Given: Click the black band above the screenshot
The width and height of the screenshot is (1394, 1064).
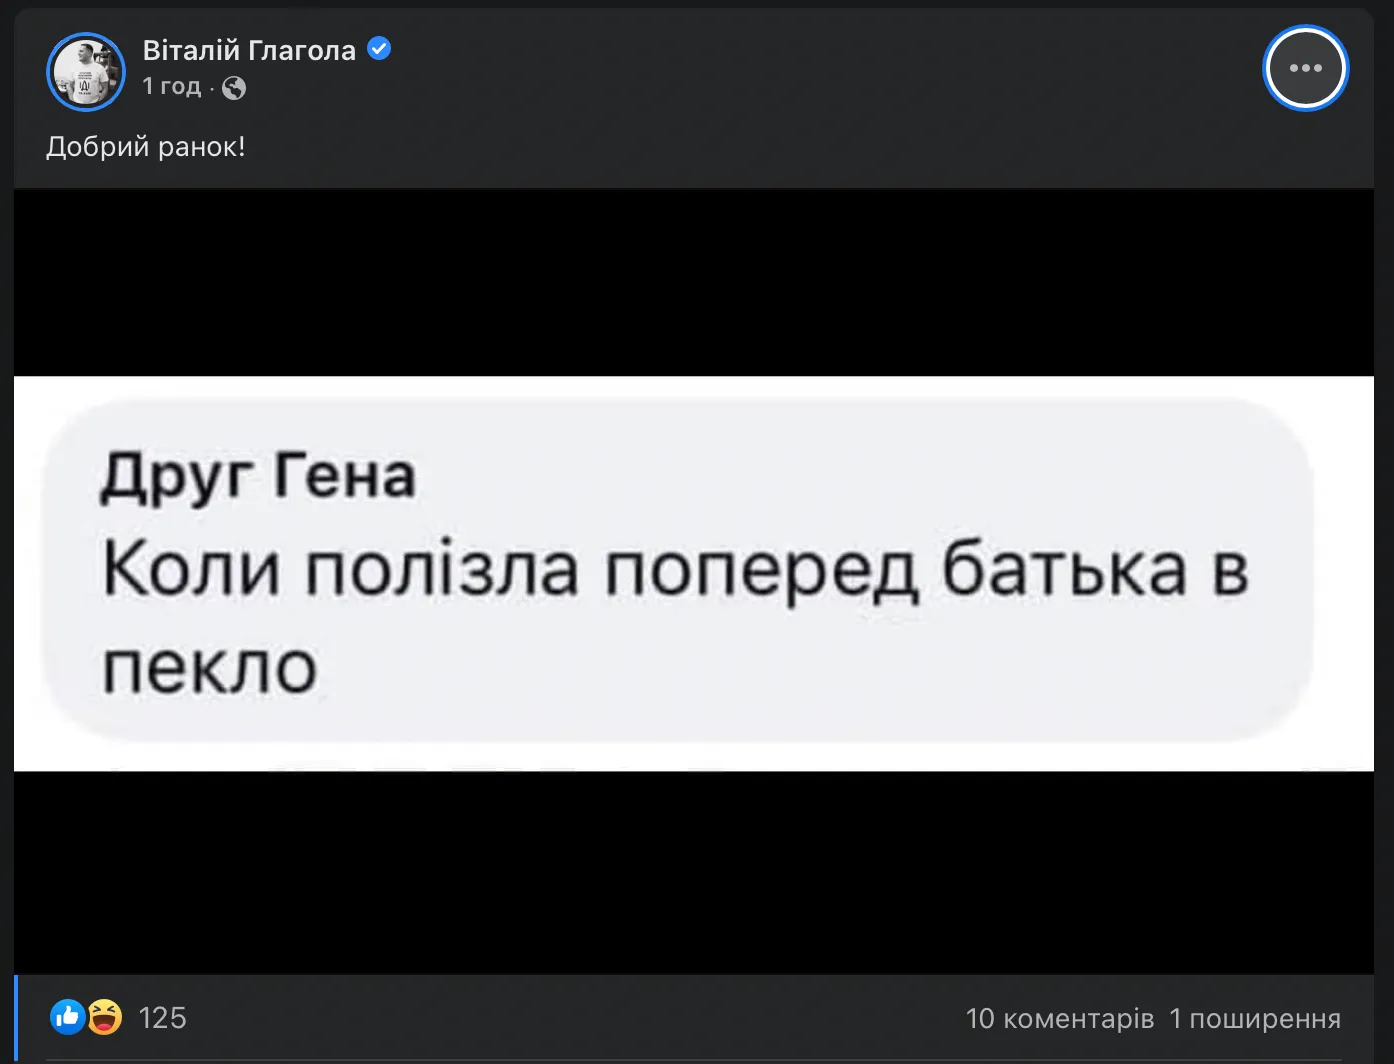Looking at the screenshot, I should point(694,282).
